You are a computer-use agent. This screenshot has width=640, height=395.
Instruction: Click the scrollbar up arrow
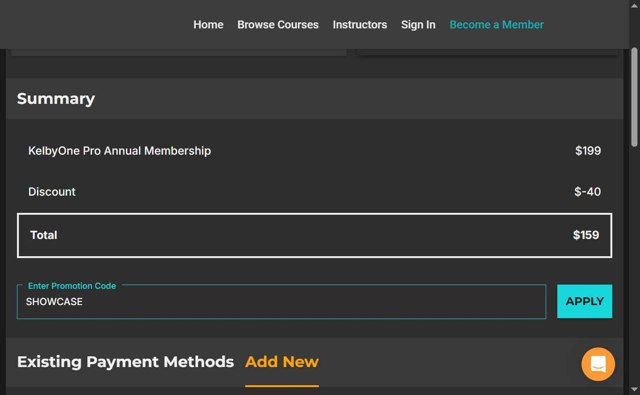pyautogui.click(x=634, y=5)
